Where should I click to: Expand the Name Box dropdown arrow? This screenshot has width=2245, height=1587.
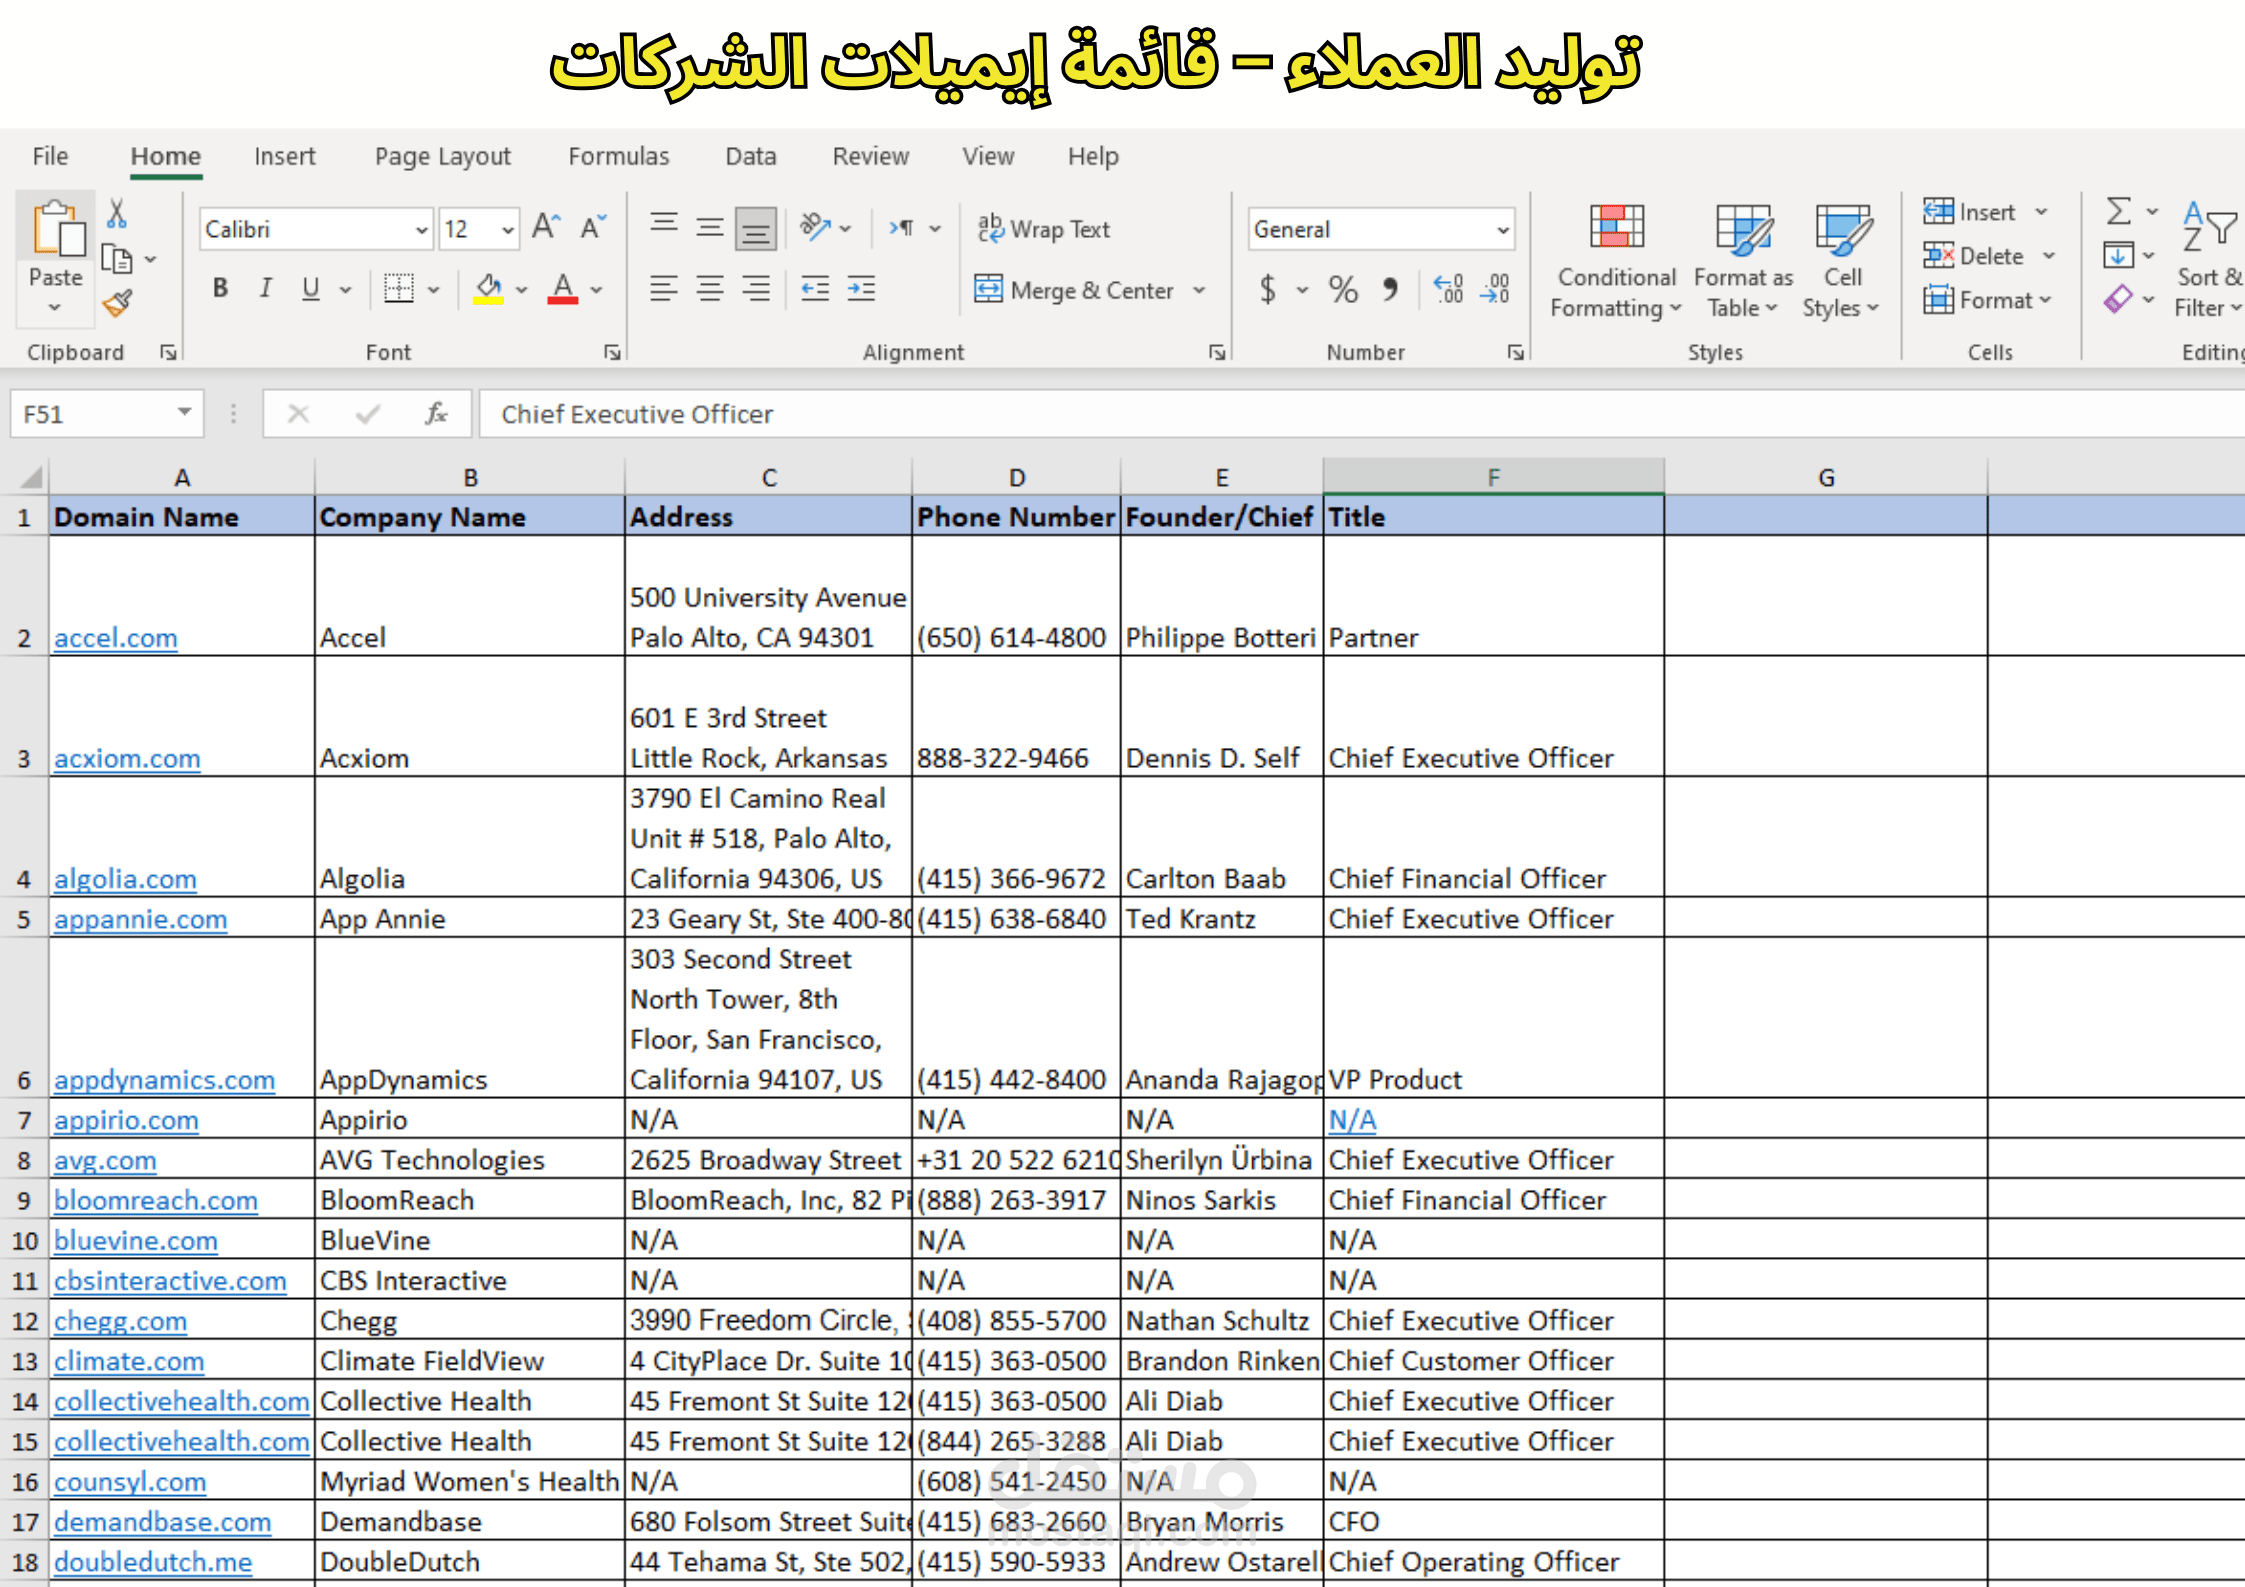[x=184, y=412]
